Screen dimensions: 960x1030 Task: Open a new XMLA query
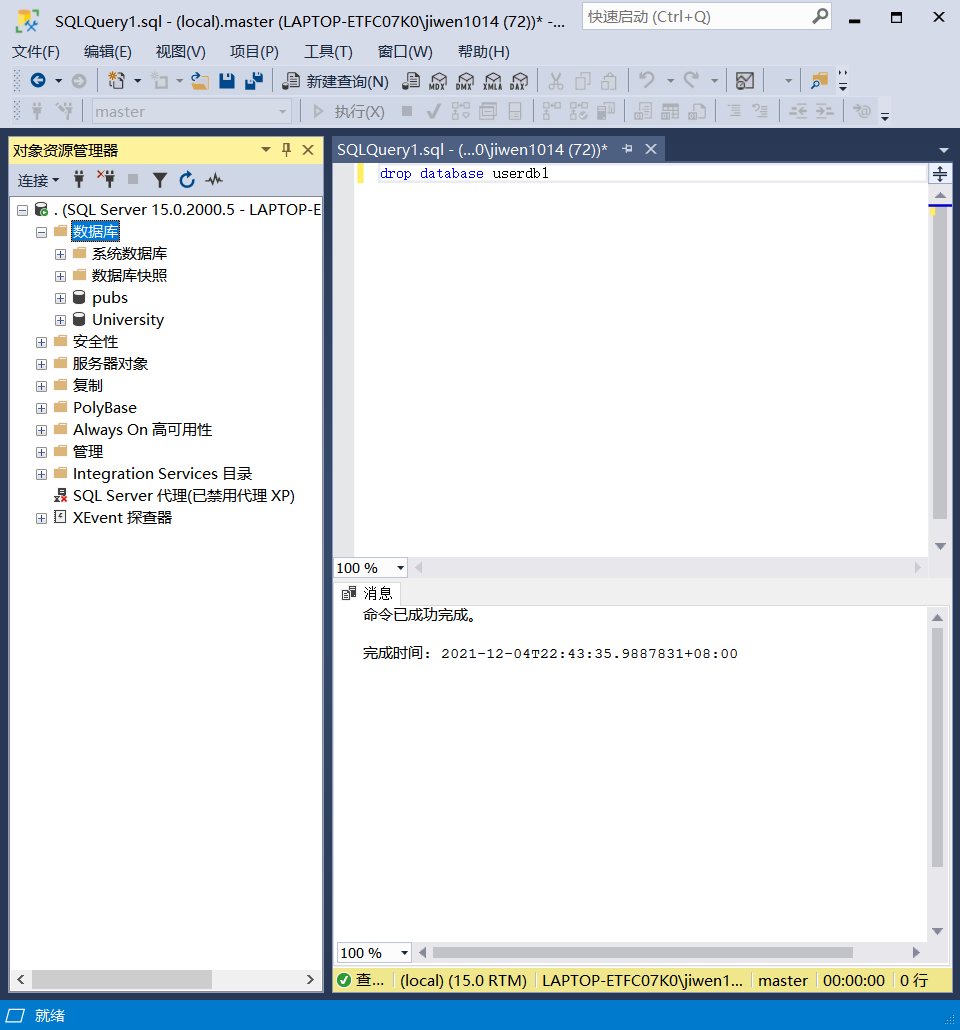click(x=492, y=81)
